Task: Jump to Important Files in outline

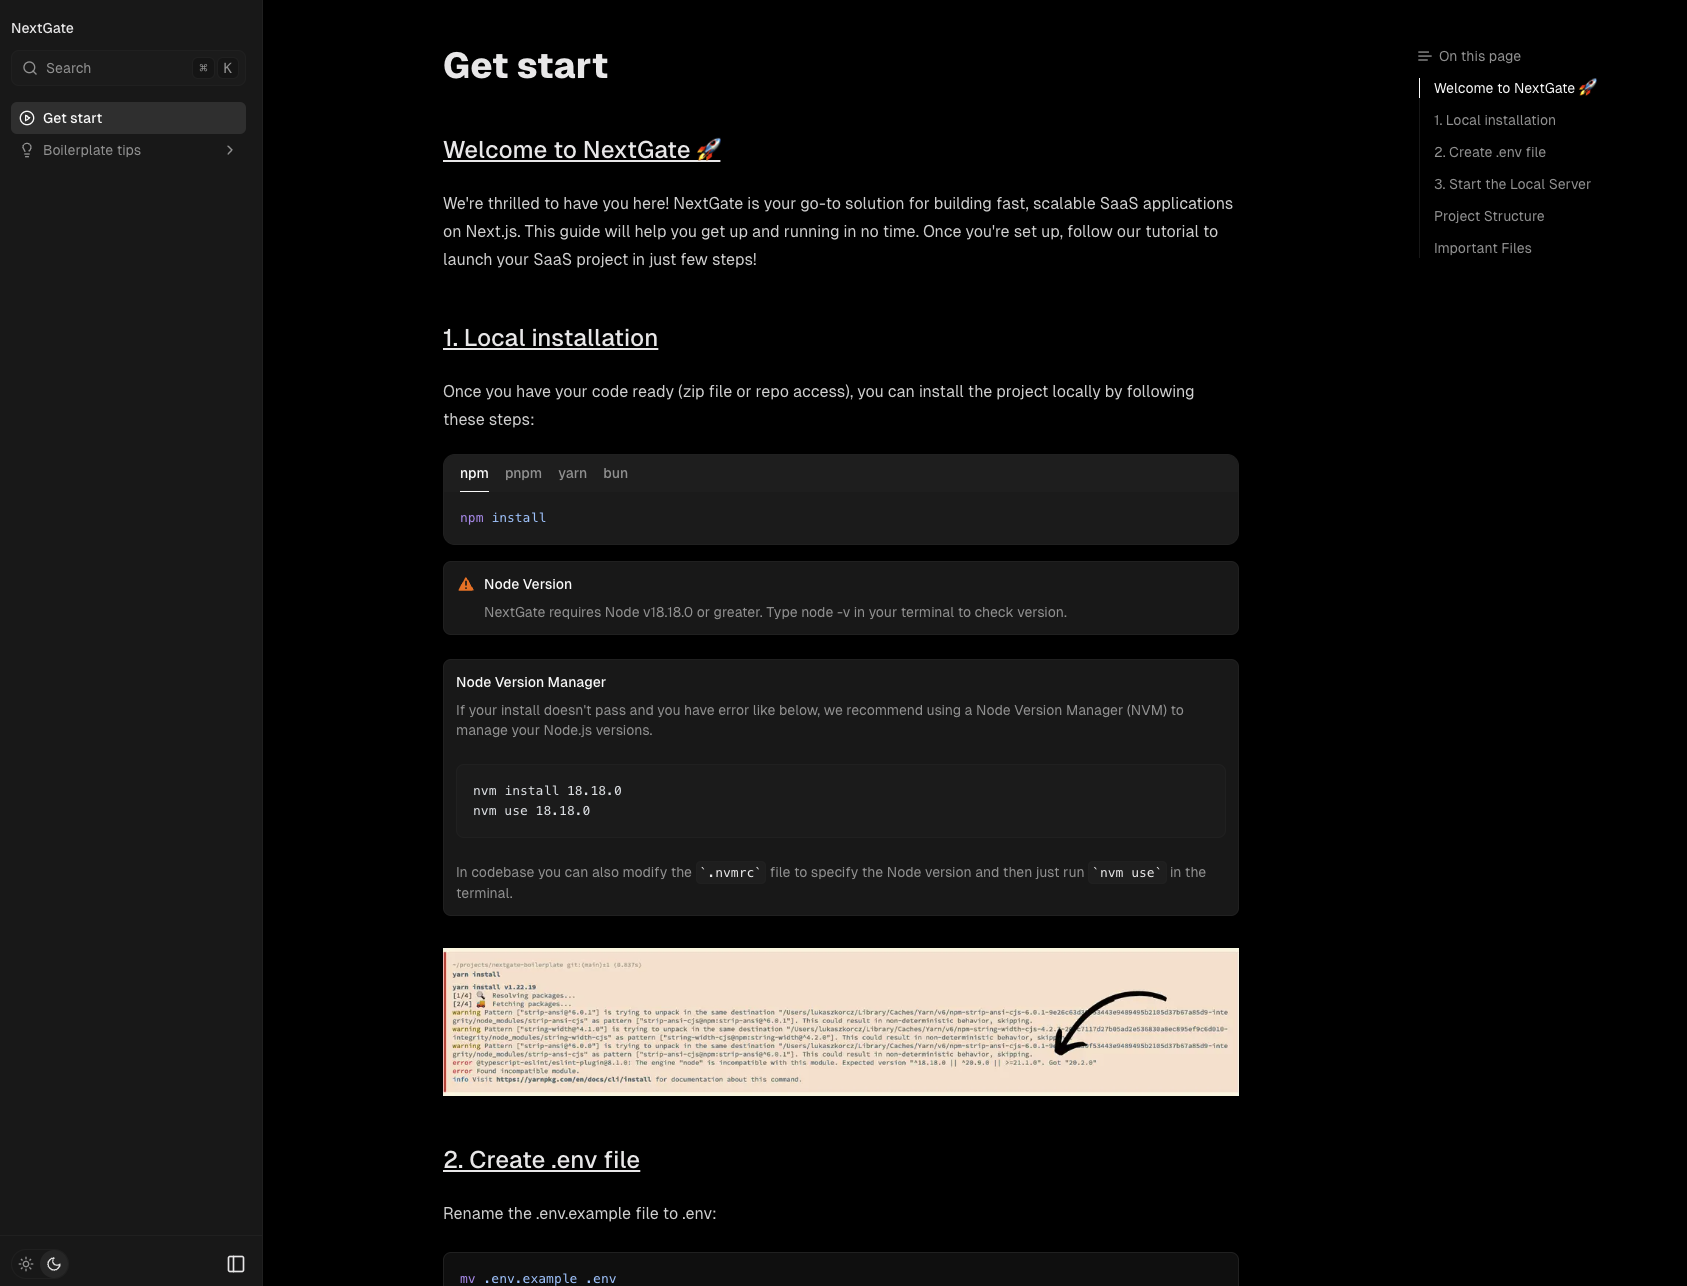Action: [x=1482, y=248]
